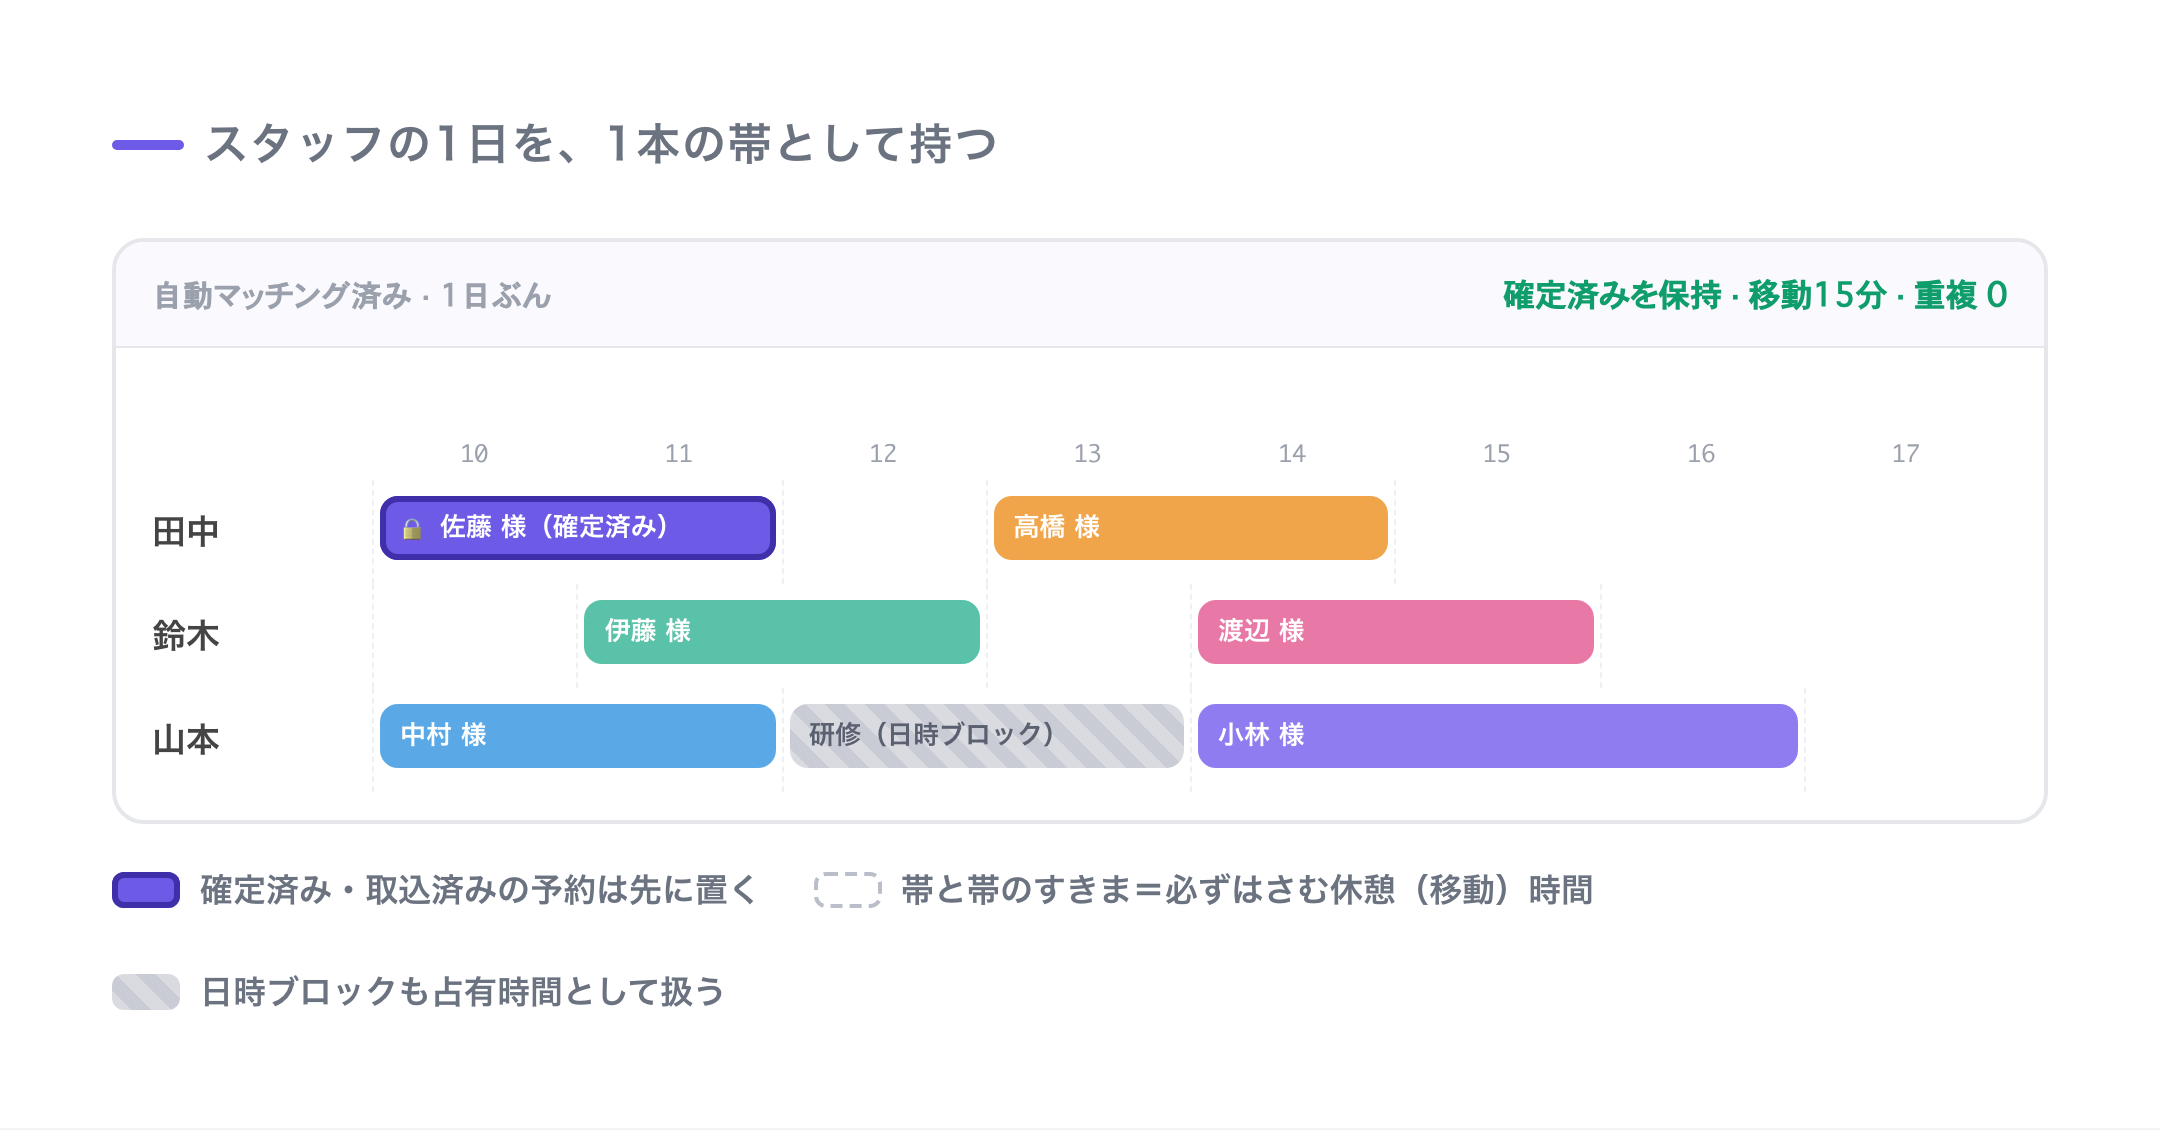The image size is (2160, 1130).
Task: Click the striped gray block legend swatch
Action: (x=146, y=992)
